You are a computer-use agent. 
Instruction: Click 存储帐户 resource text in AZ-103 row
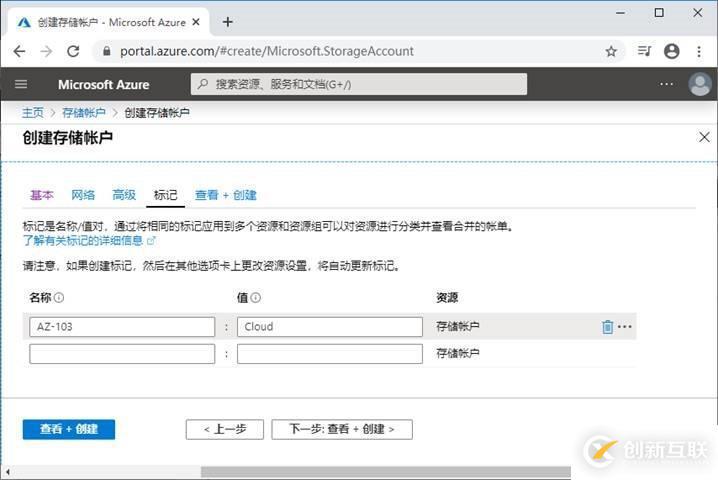pos(457,326)
